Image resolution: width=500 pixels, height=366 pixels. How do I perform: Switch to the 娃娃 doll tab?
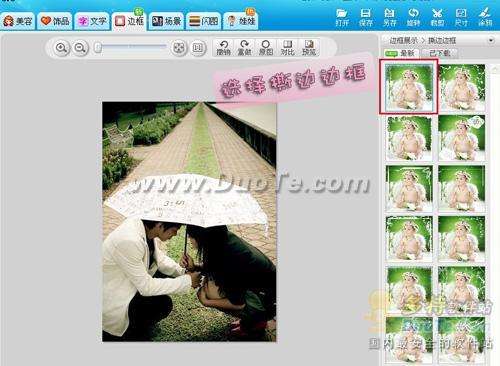241,21
